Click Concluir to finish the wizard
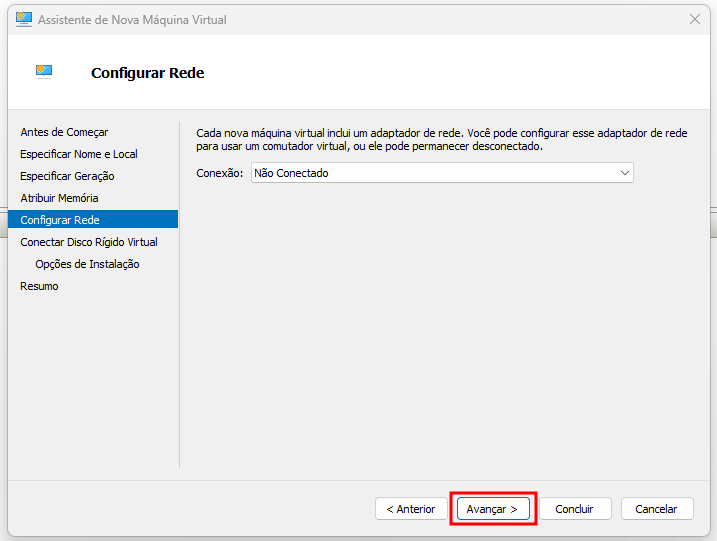The height and width of the screenshot is (541, 717). pos(575,509)
